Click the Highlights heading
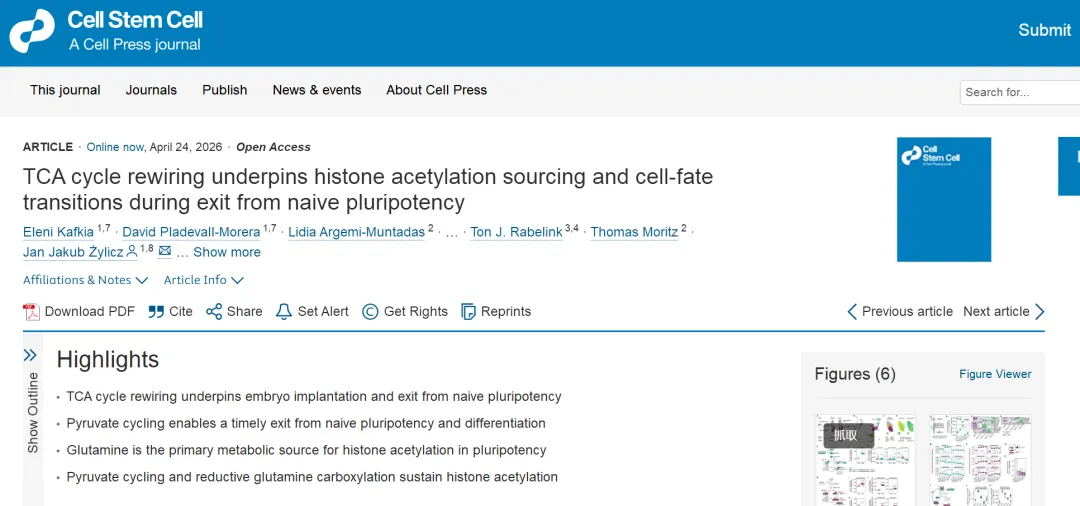 tap(107, 359)
